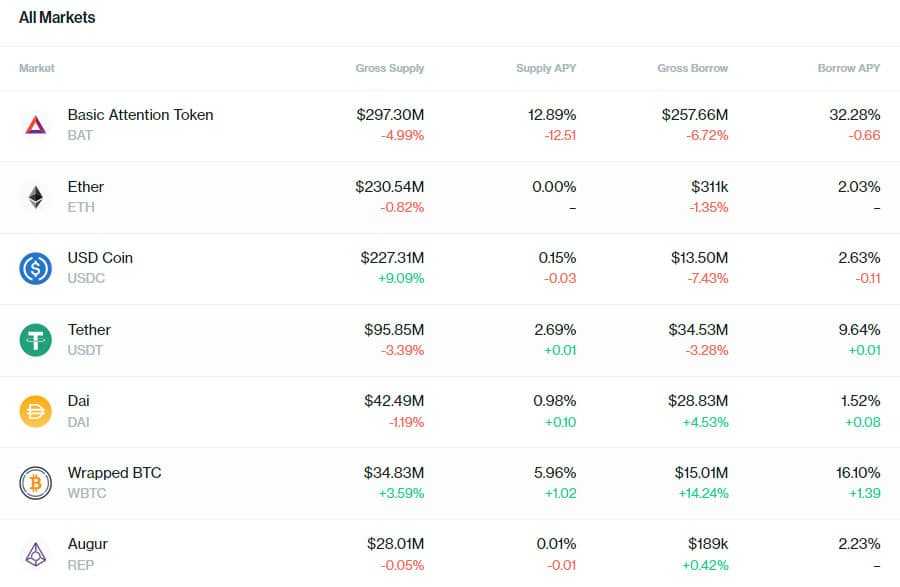This screenshot has width=900, height=587.
Task: Click the USD Coin dollar icon
Action: coord(35,267)
